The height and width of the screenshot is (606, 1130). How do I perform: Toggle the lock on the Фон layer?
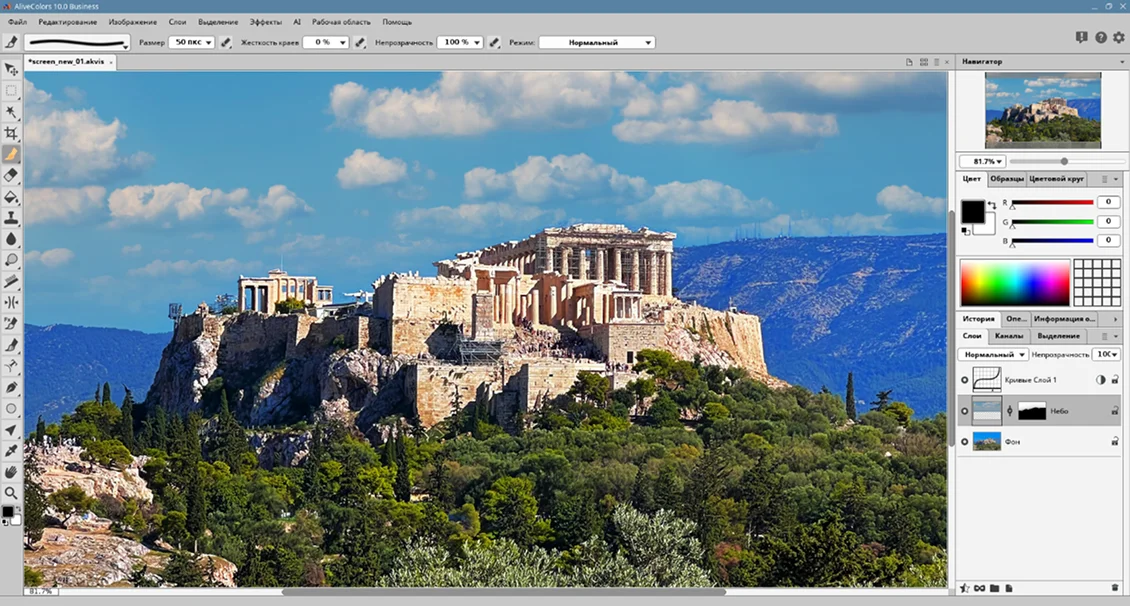(x=1115, y=441)
